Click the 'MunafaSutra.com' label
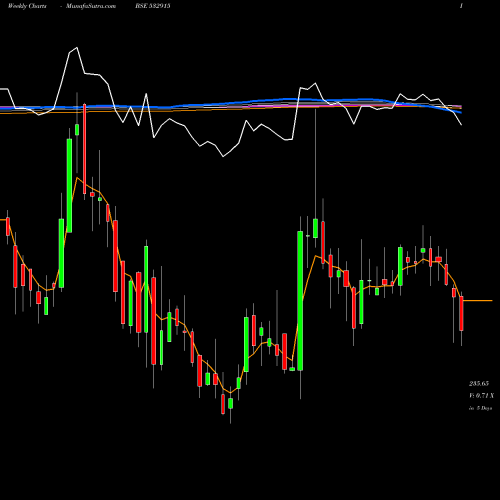Screen dimensions: 500x500 tap(91, 6)
